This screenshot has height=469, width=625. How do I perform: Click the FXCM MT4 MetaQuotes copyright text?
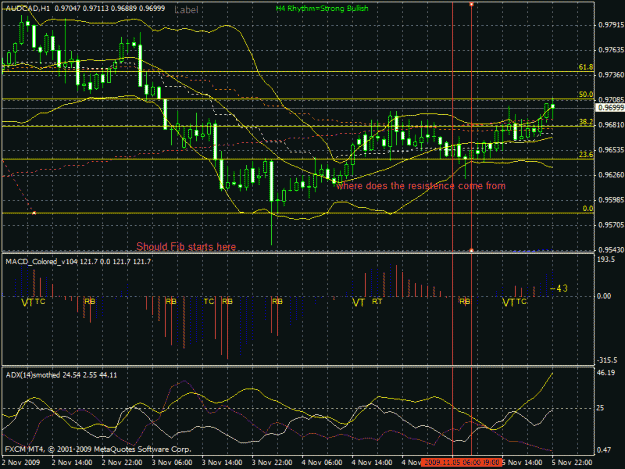point(98,449)
